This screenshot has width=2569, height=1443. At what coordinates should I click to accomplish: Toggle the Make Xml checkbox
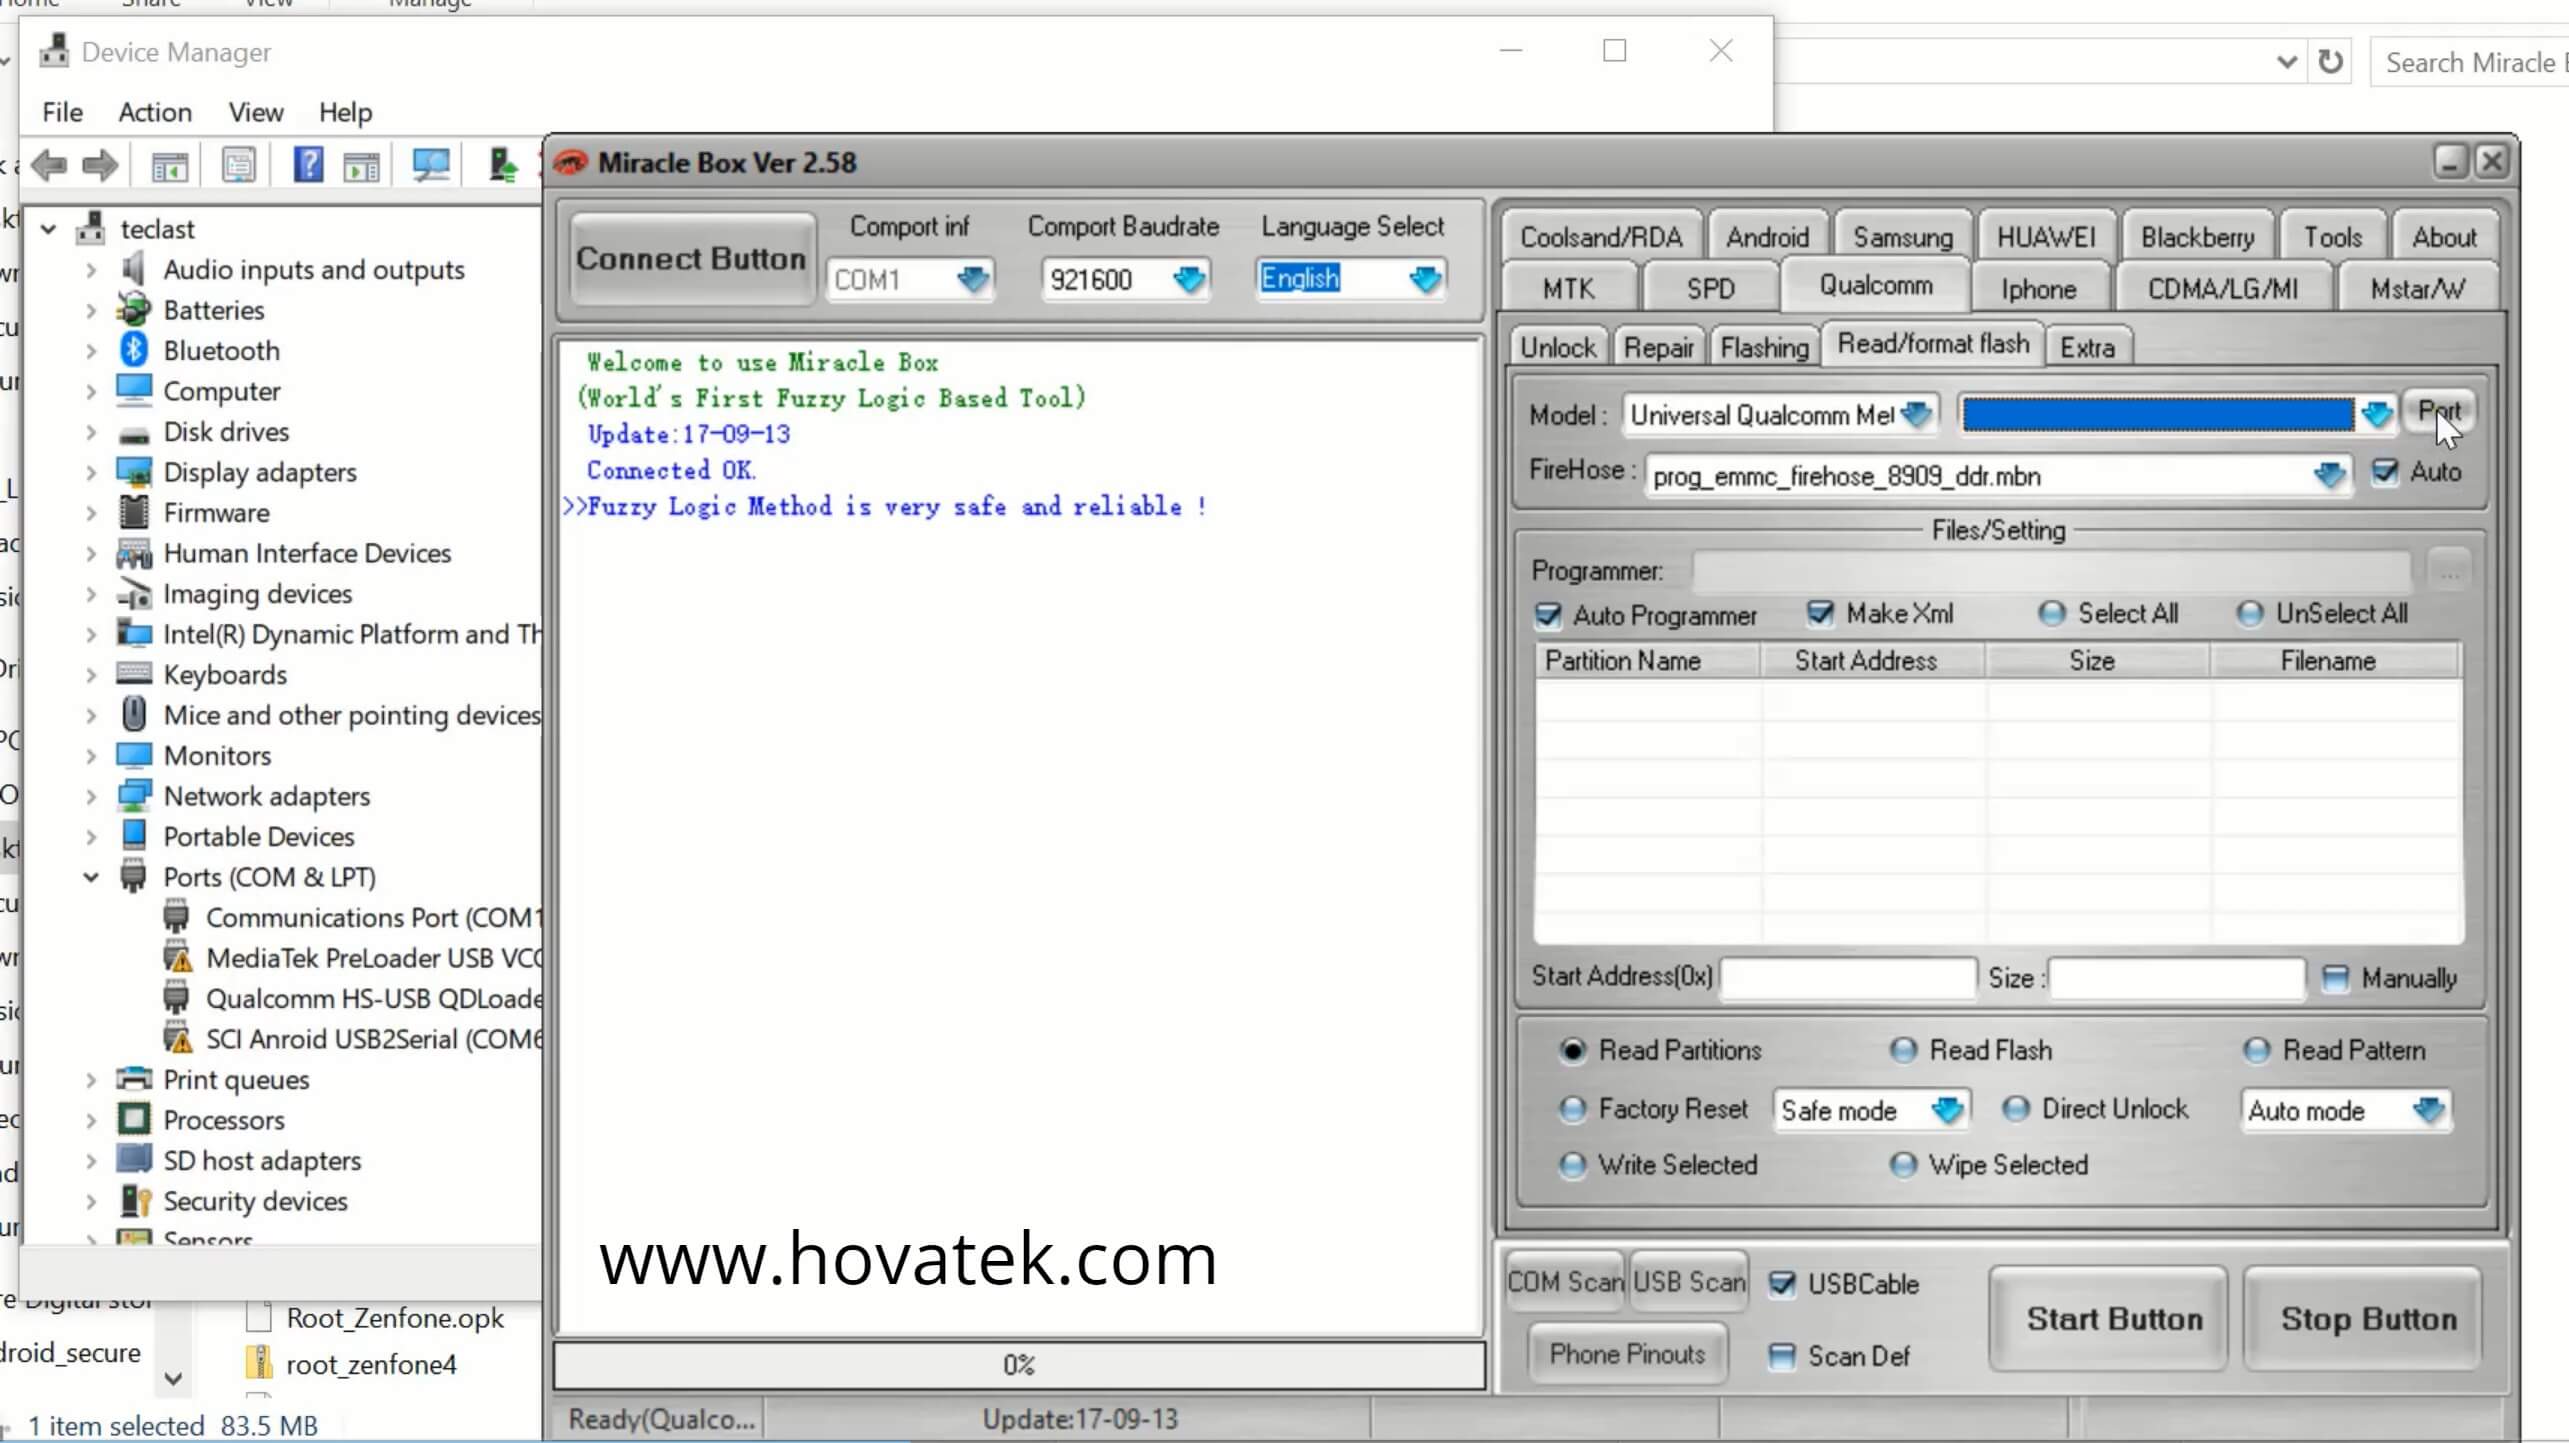point(1820,613)
